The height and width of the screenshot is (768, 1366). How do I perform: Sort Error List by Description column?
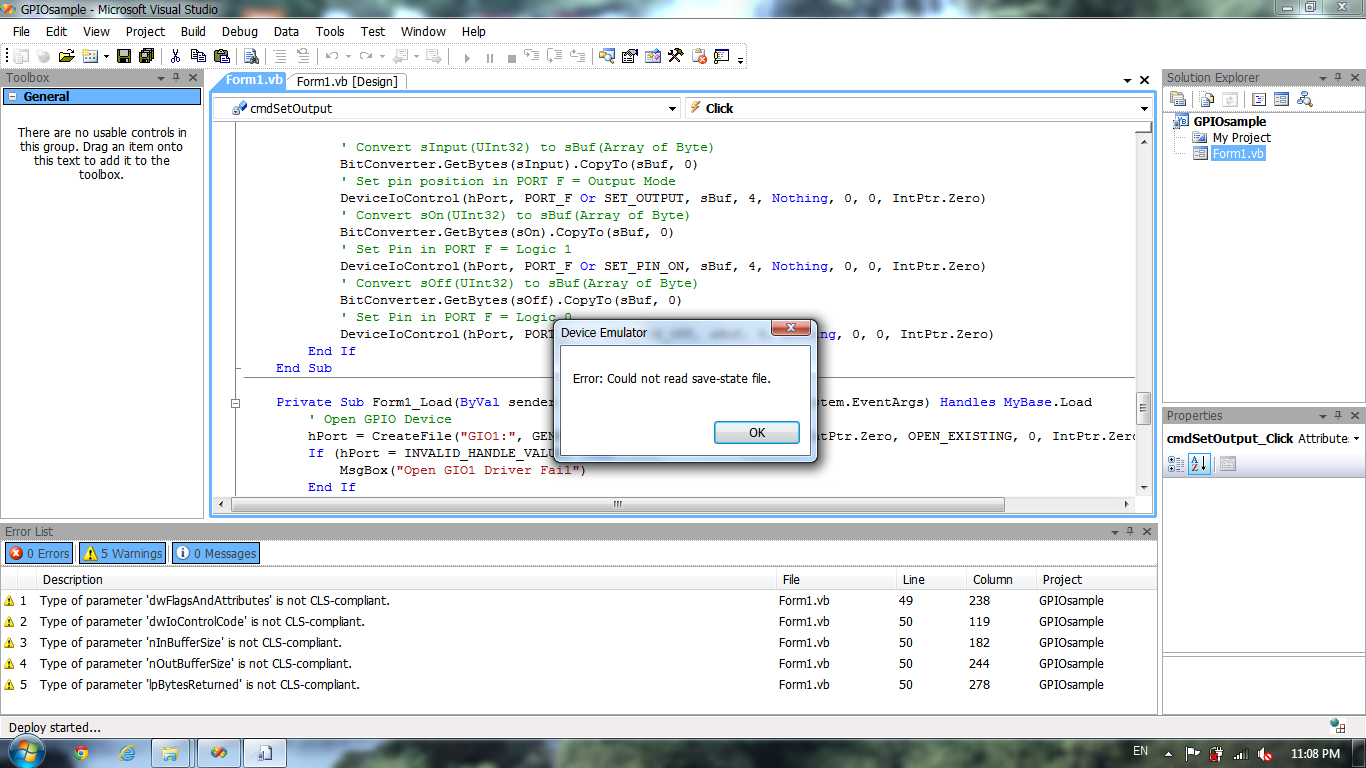(x=405, y=580)
